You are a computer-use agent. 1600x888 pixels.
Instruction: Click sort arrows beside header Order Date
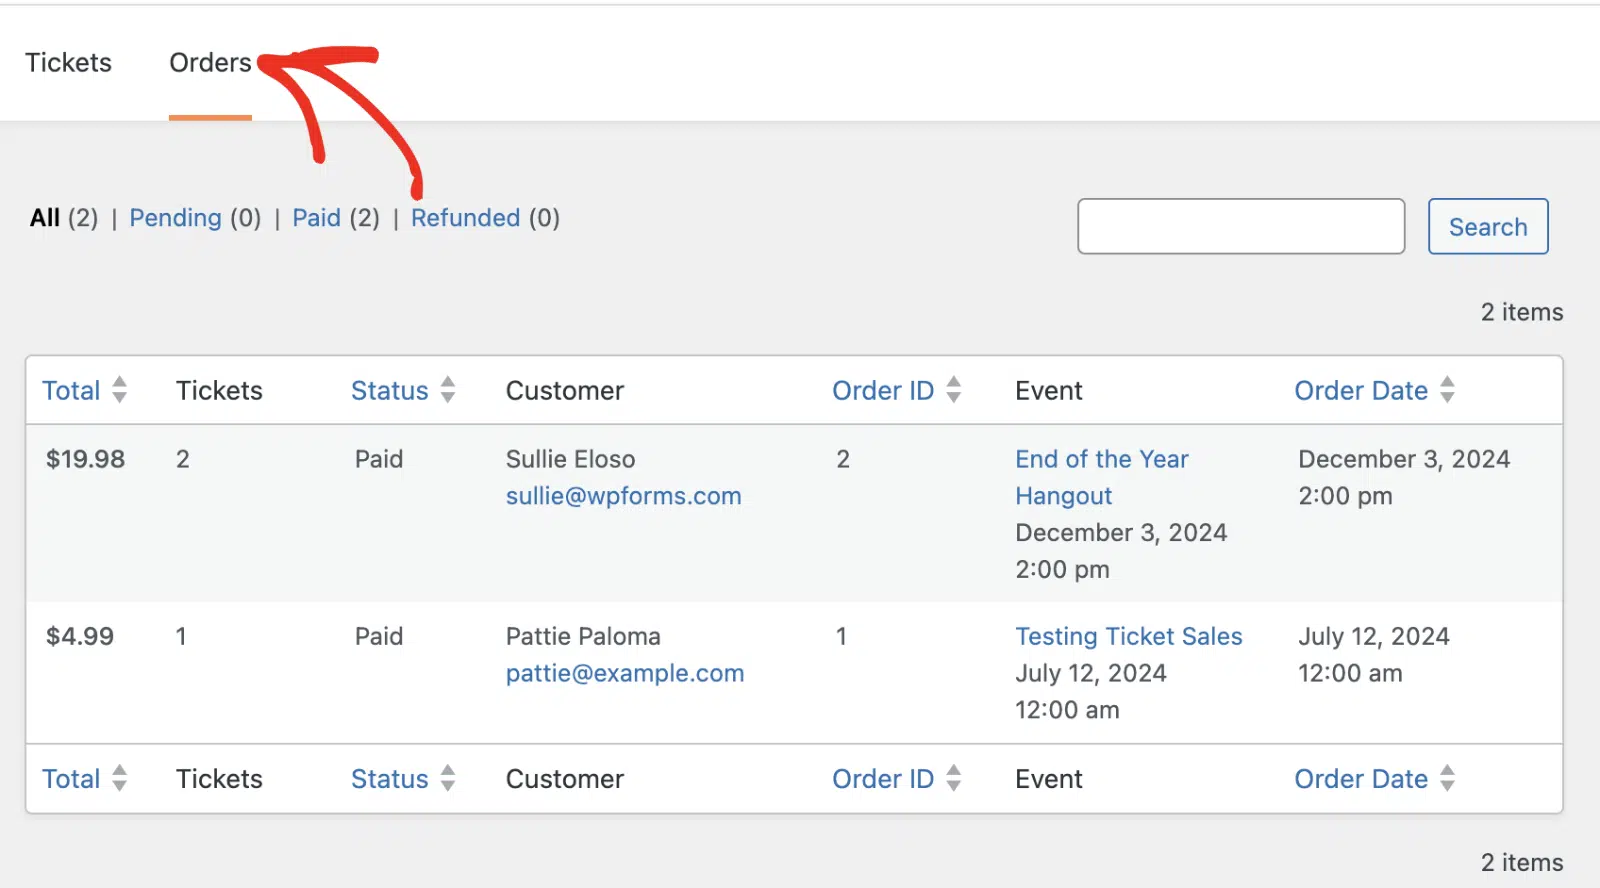[1448, 390]
